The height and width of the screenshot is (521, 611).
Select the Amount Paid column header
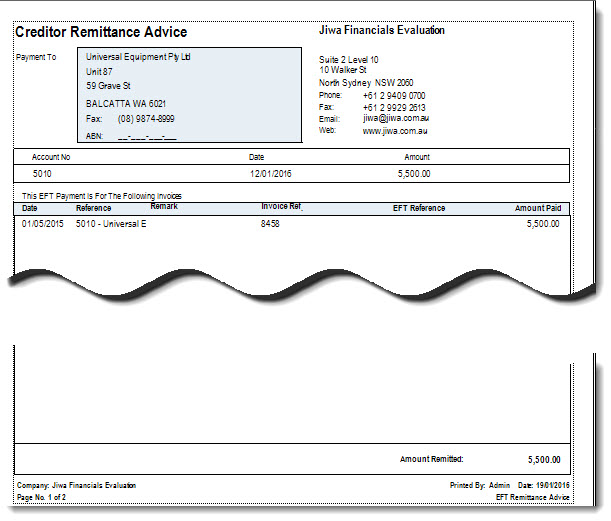pos(538,208)
